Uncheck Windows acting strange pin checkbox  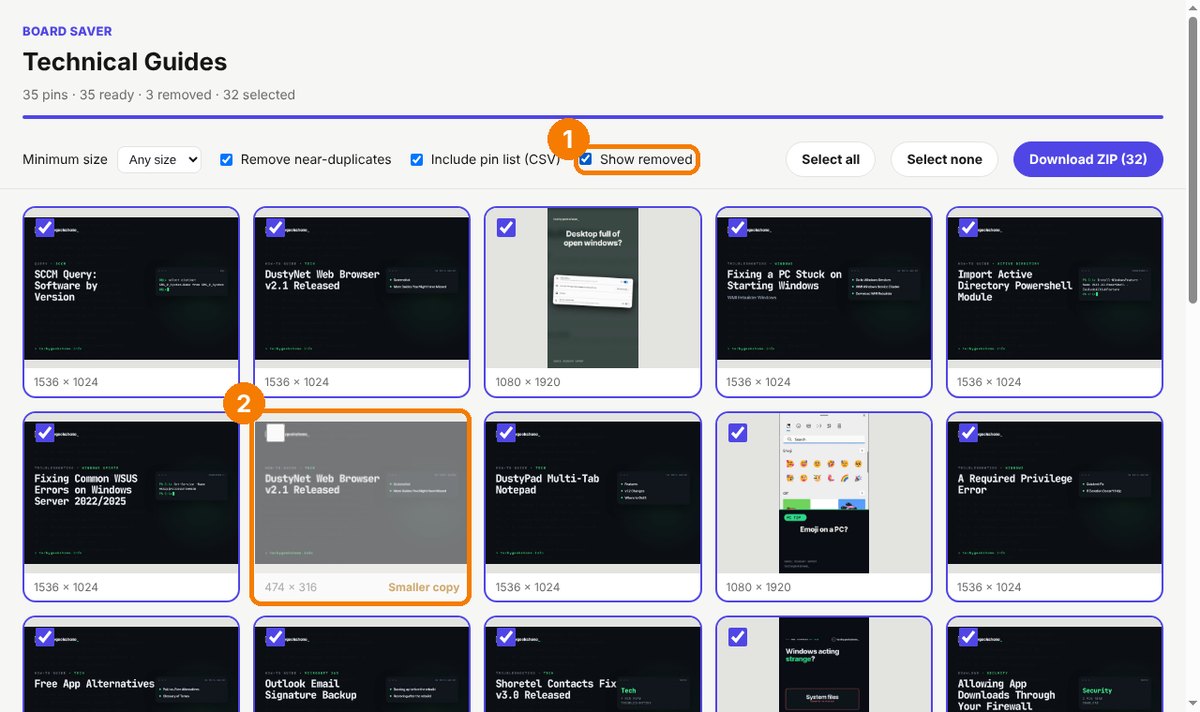[737, 637]
